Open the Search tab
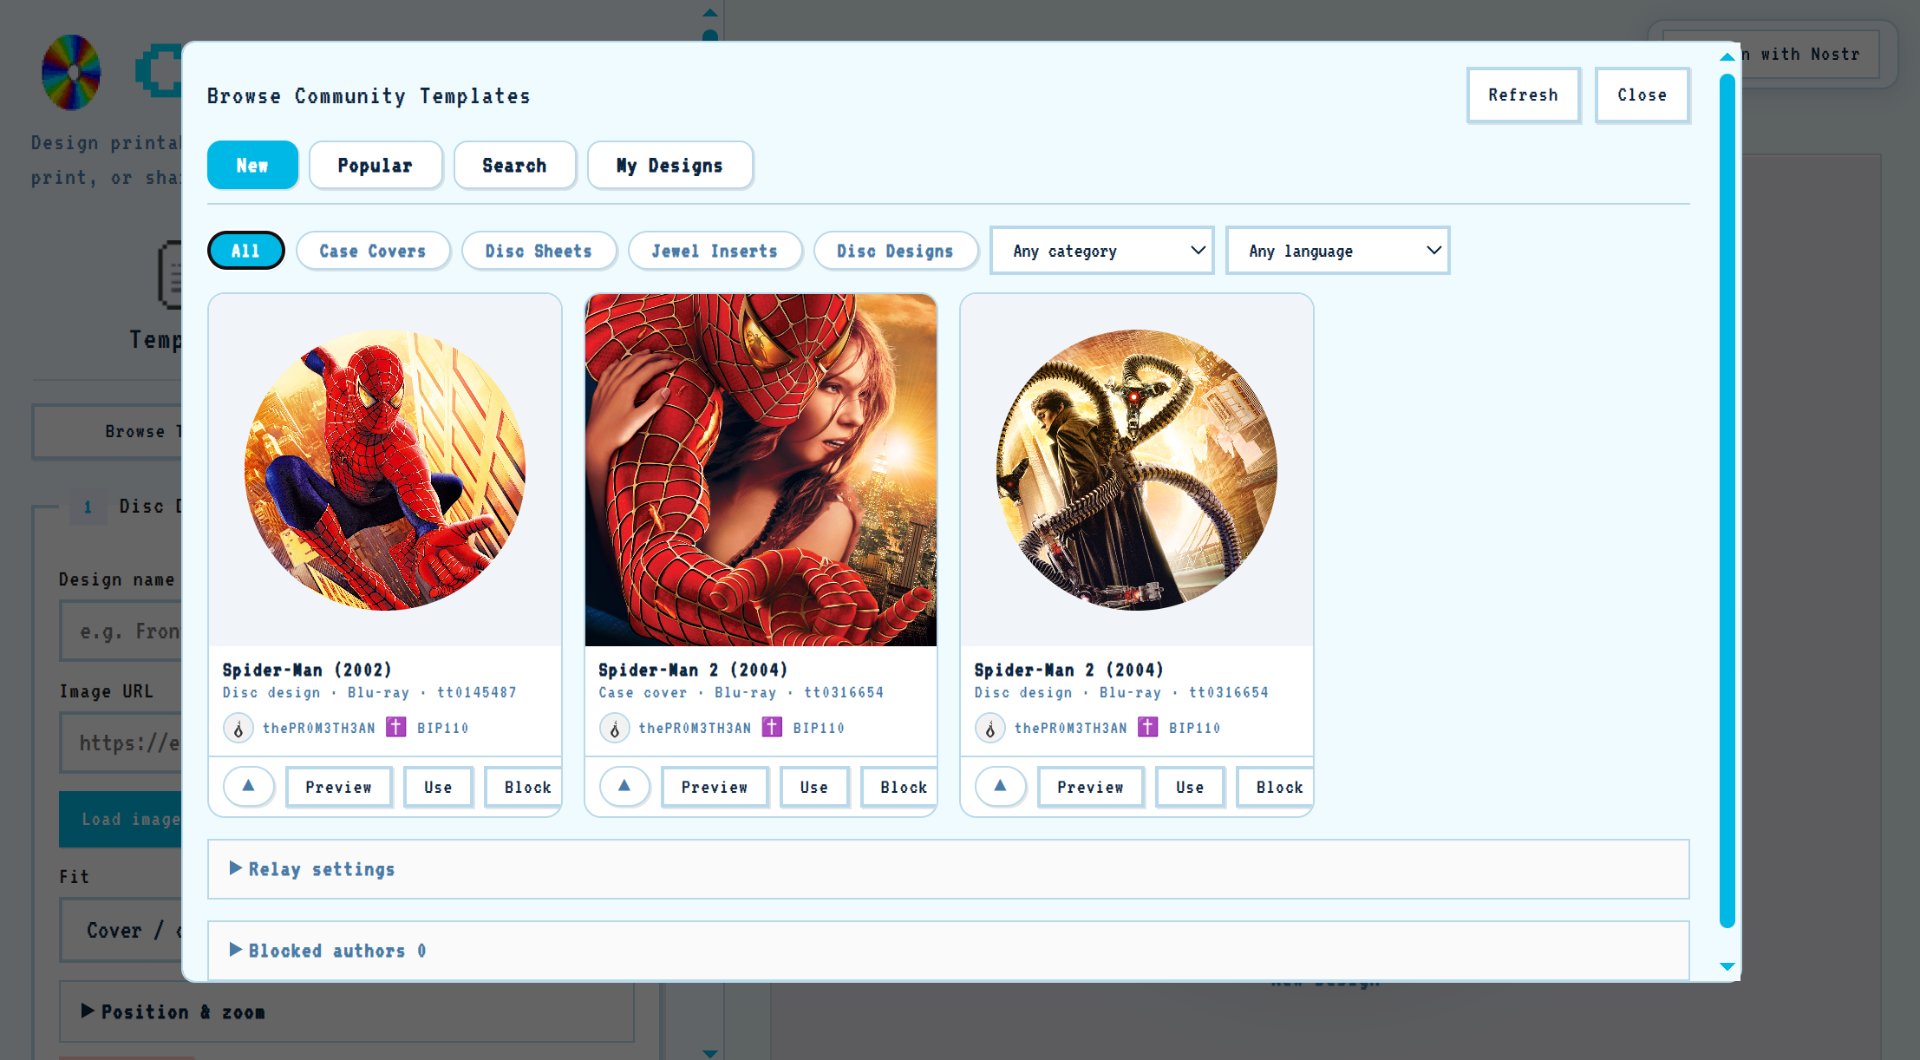 click(x=514, y=165)
